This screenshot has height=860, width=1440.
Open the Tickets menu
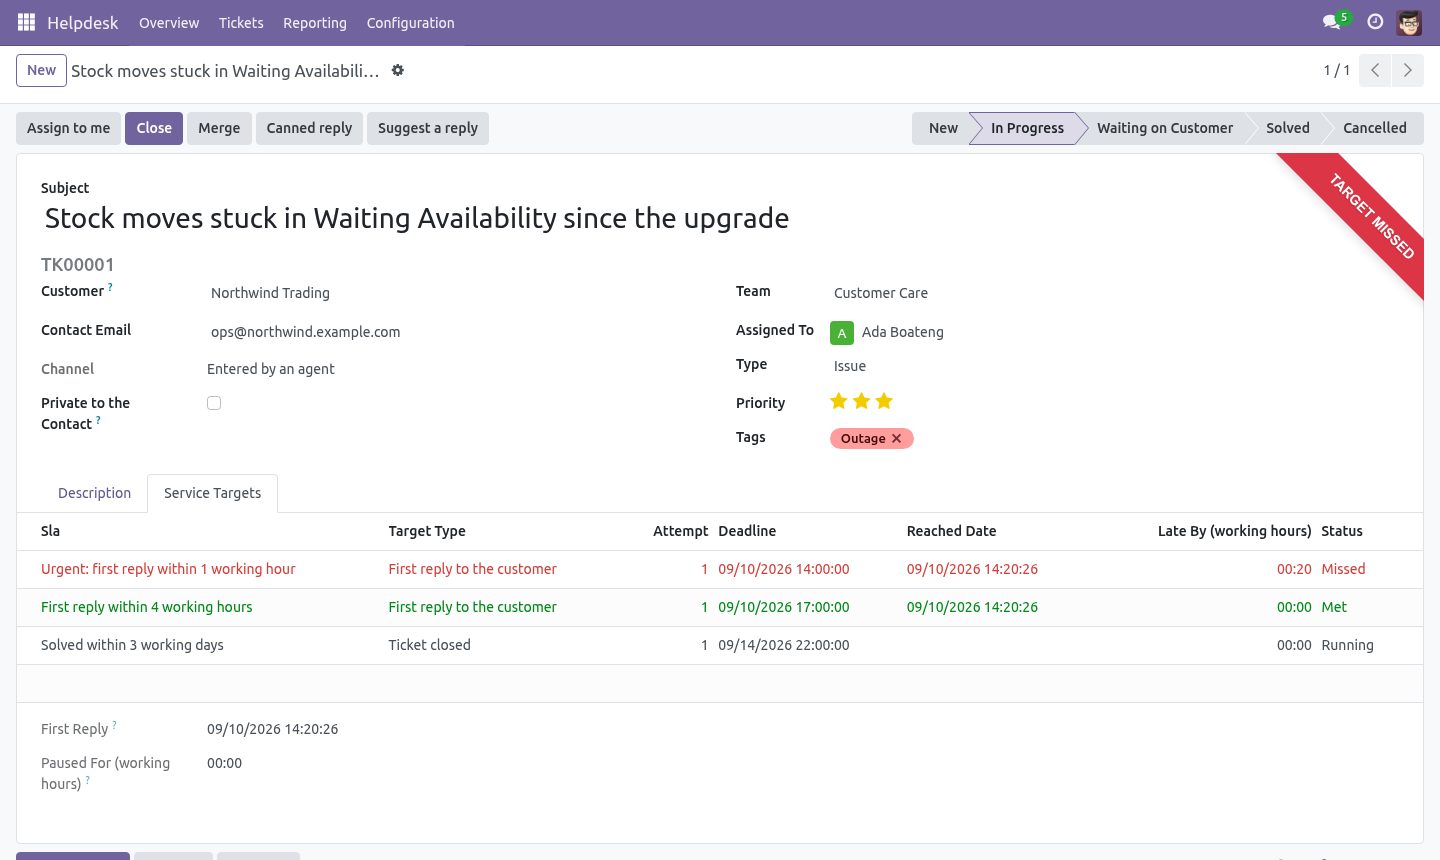241,23
